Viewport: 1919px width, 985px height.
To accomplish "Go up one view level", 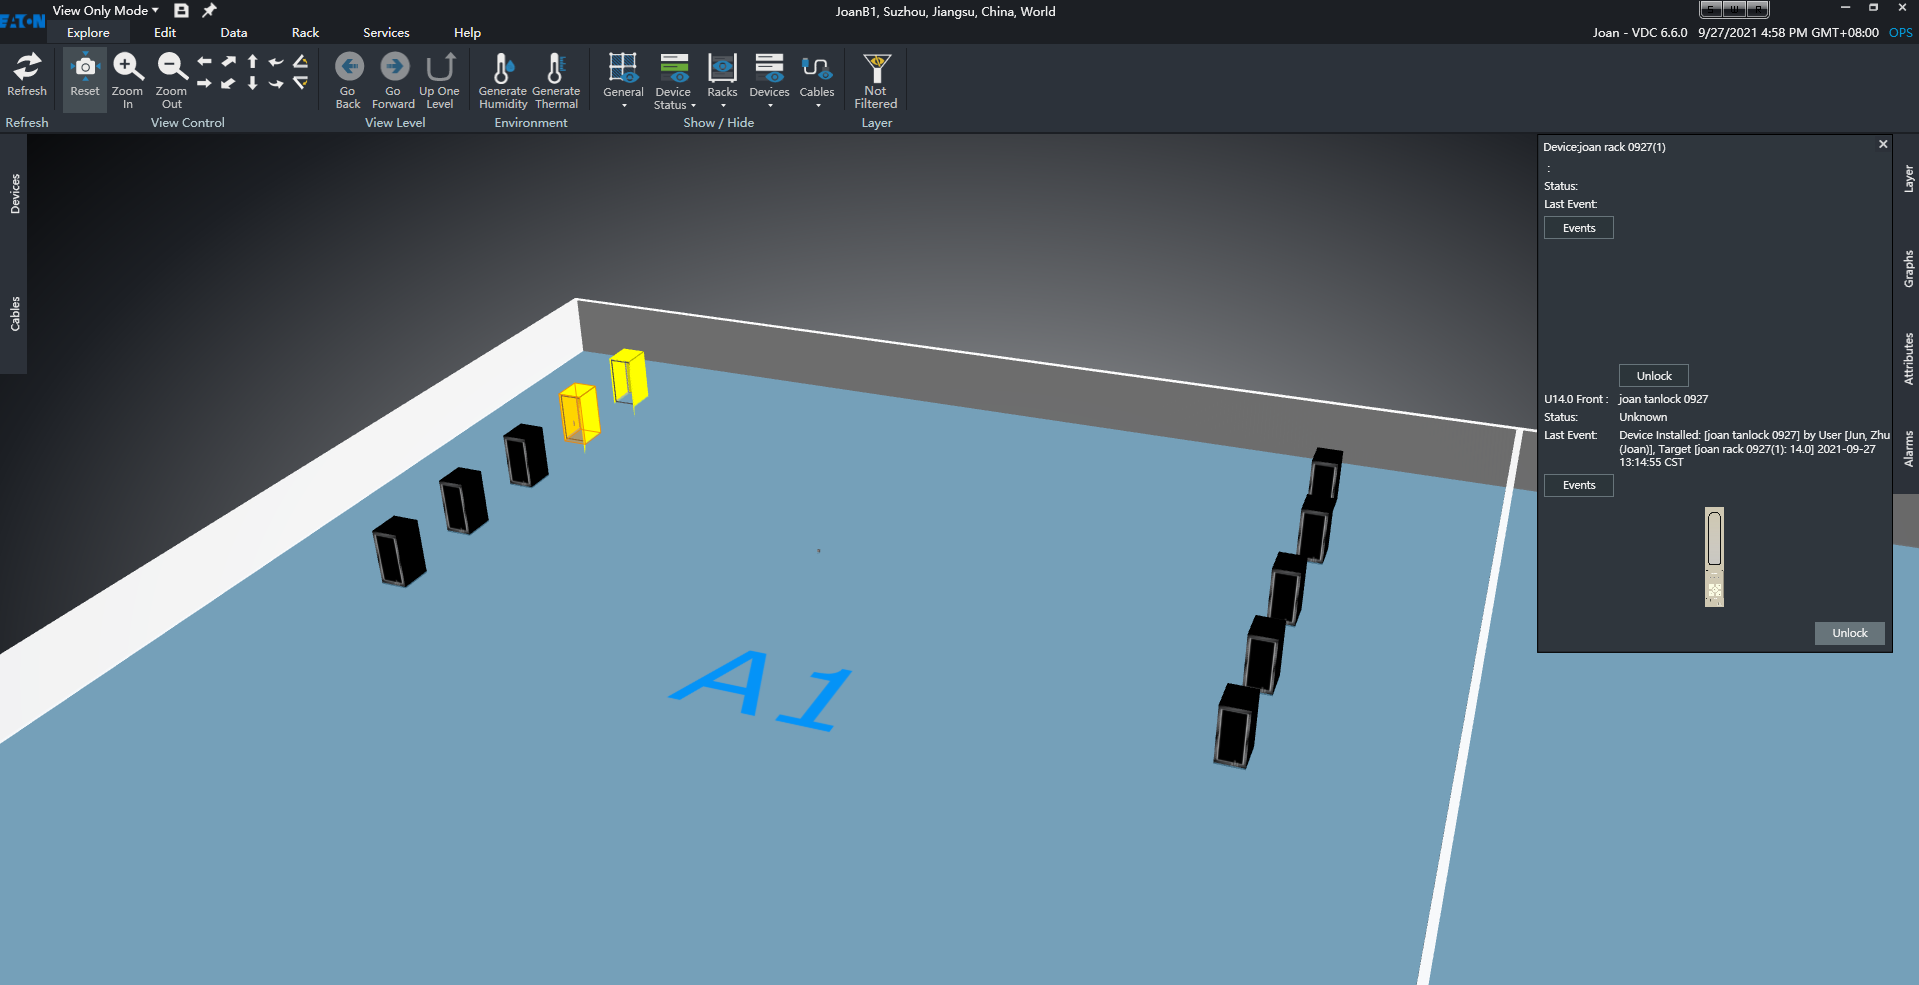I will pos(439,78).
